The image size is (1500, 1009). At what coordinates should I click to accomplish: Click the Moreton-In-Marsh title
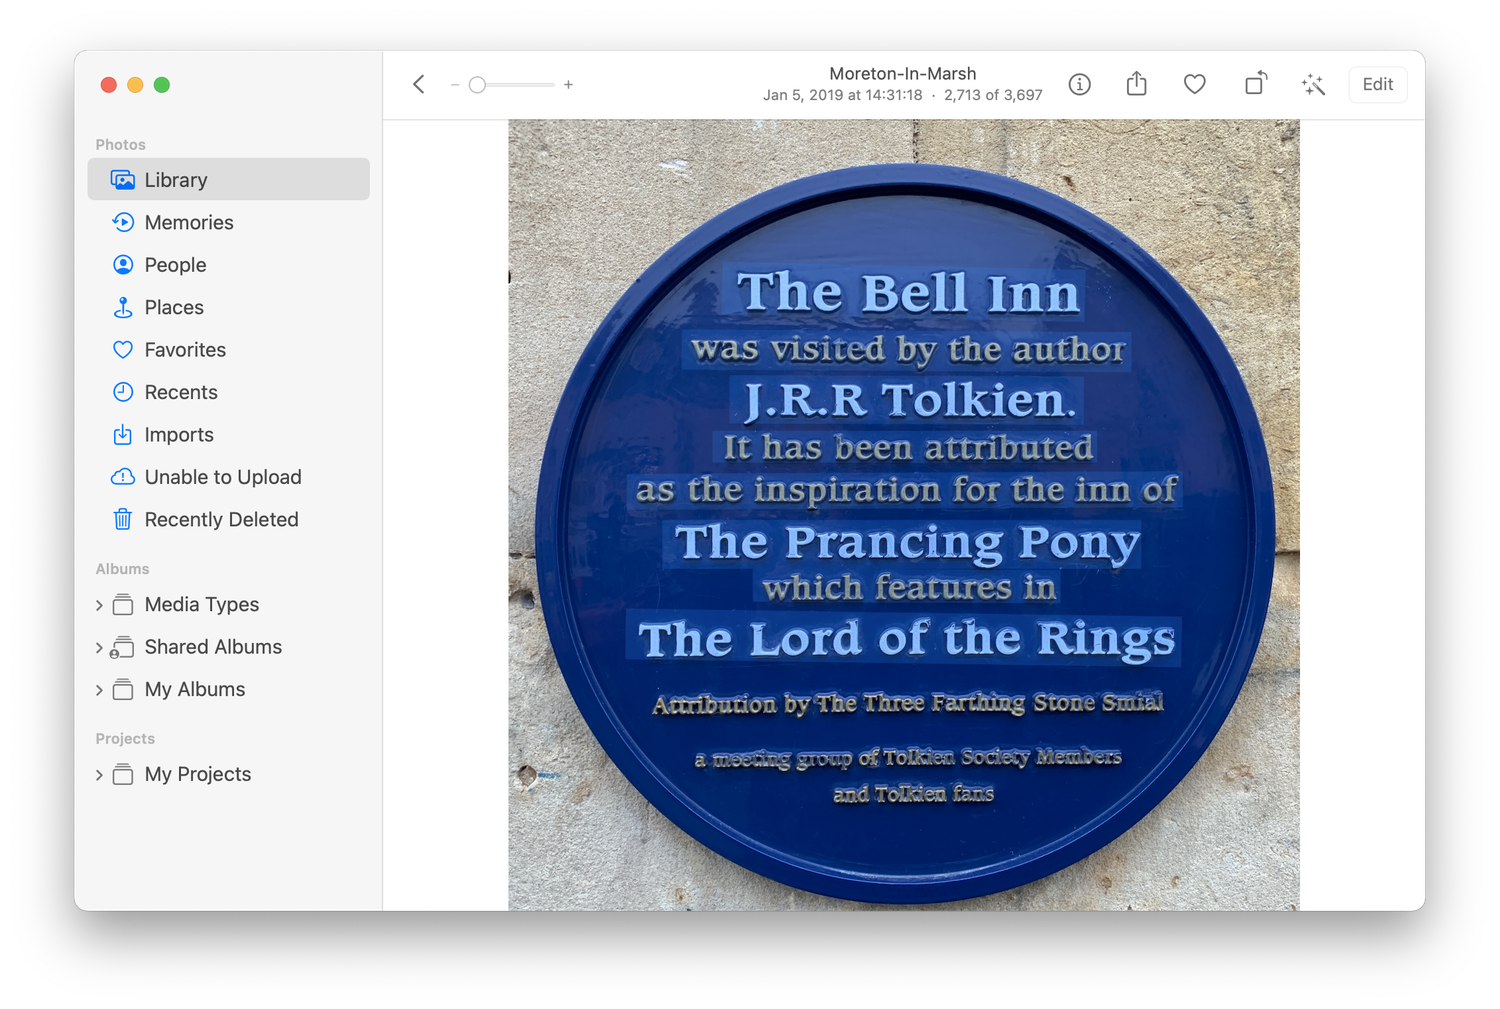[903, 73]
